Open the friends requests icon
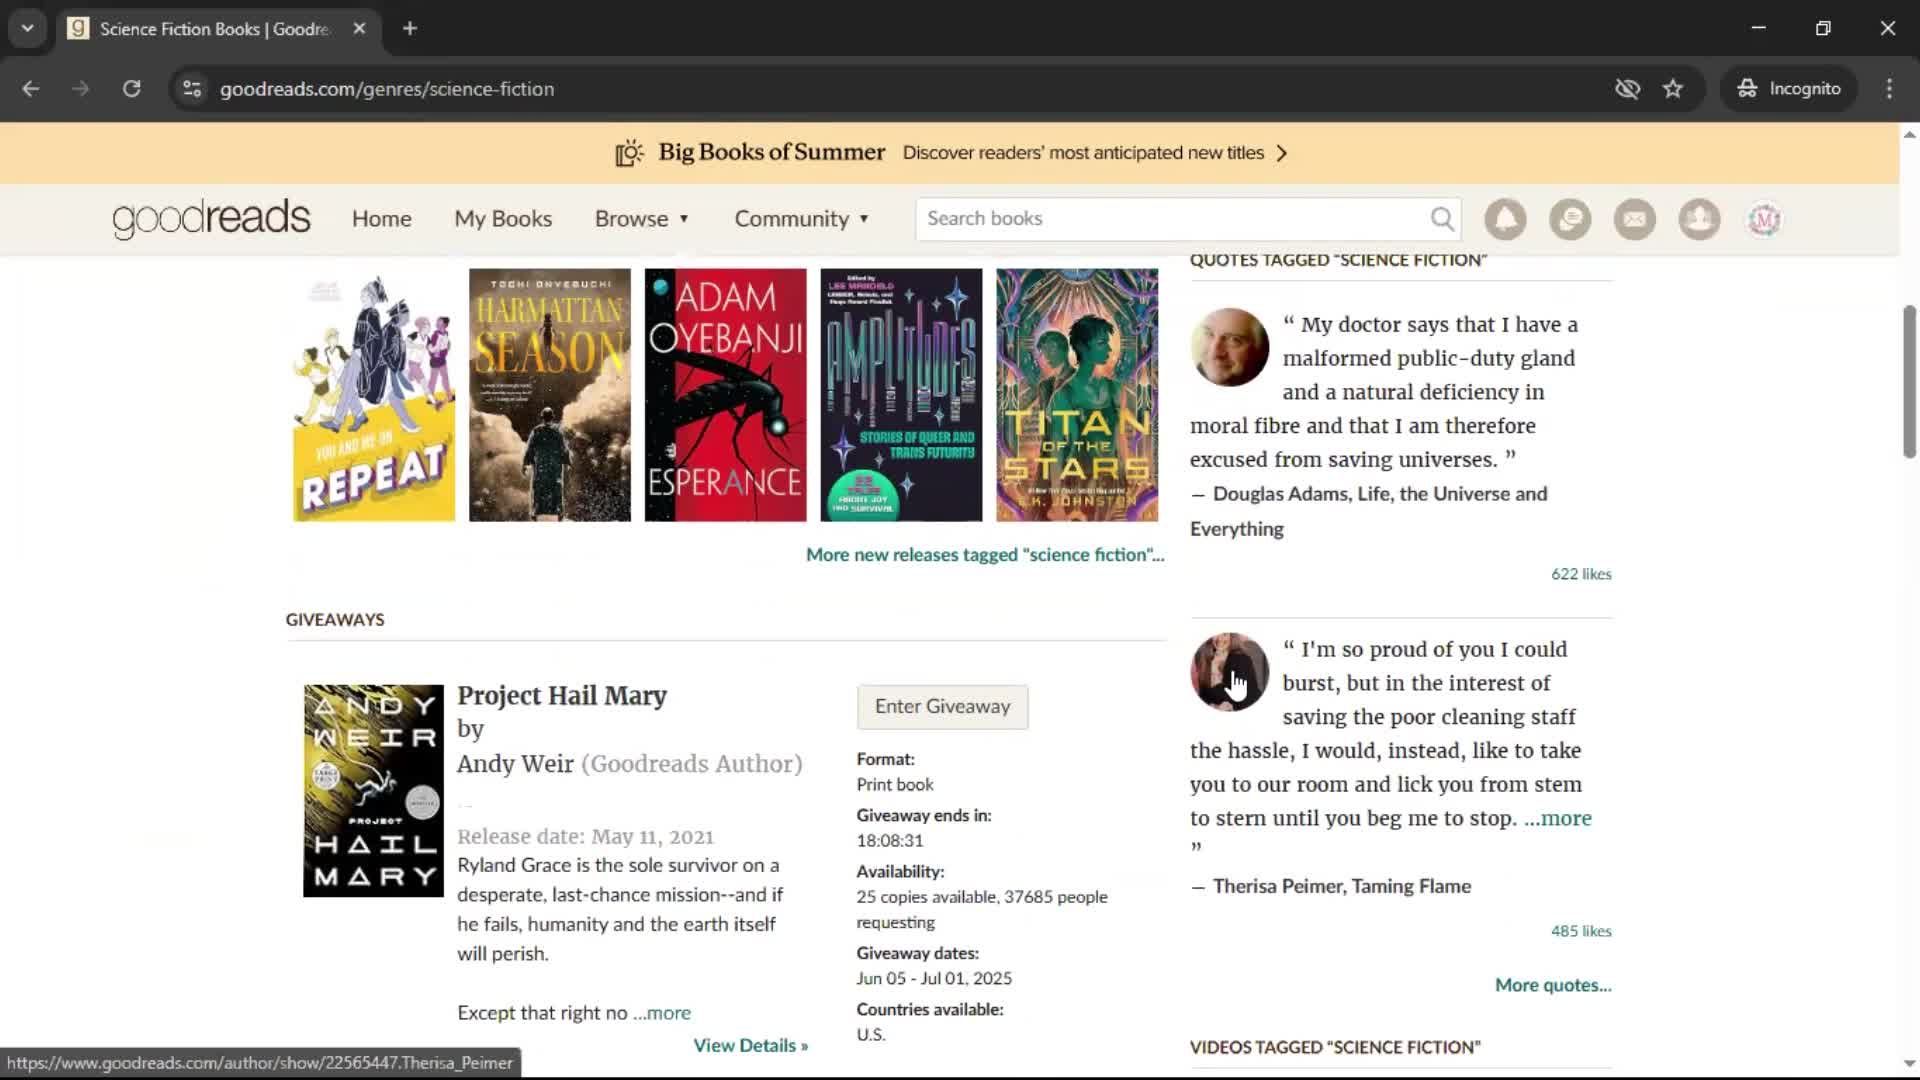Screen dimensions: 1920x1080 [x=1699, y=219]
